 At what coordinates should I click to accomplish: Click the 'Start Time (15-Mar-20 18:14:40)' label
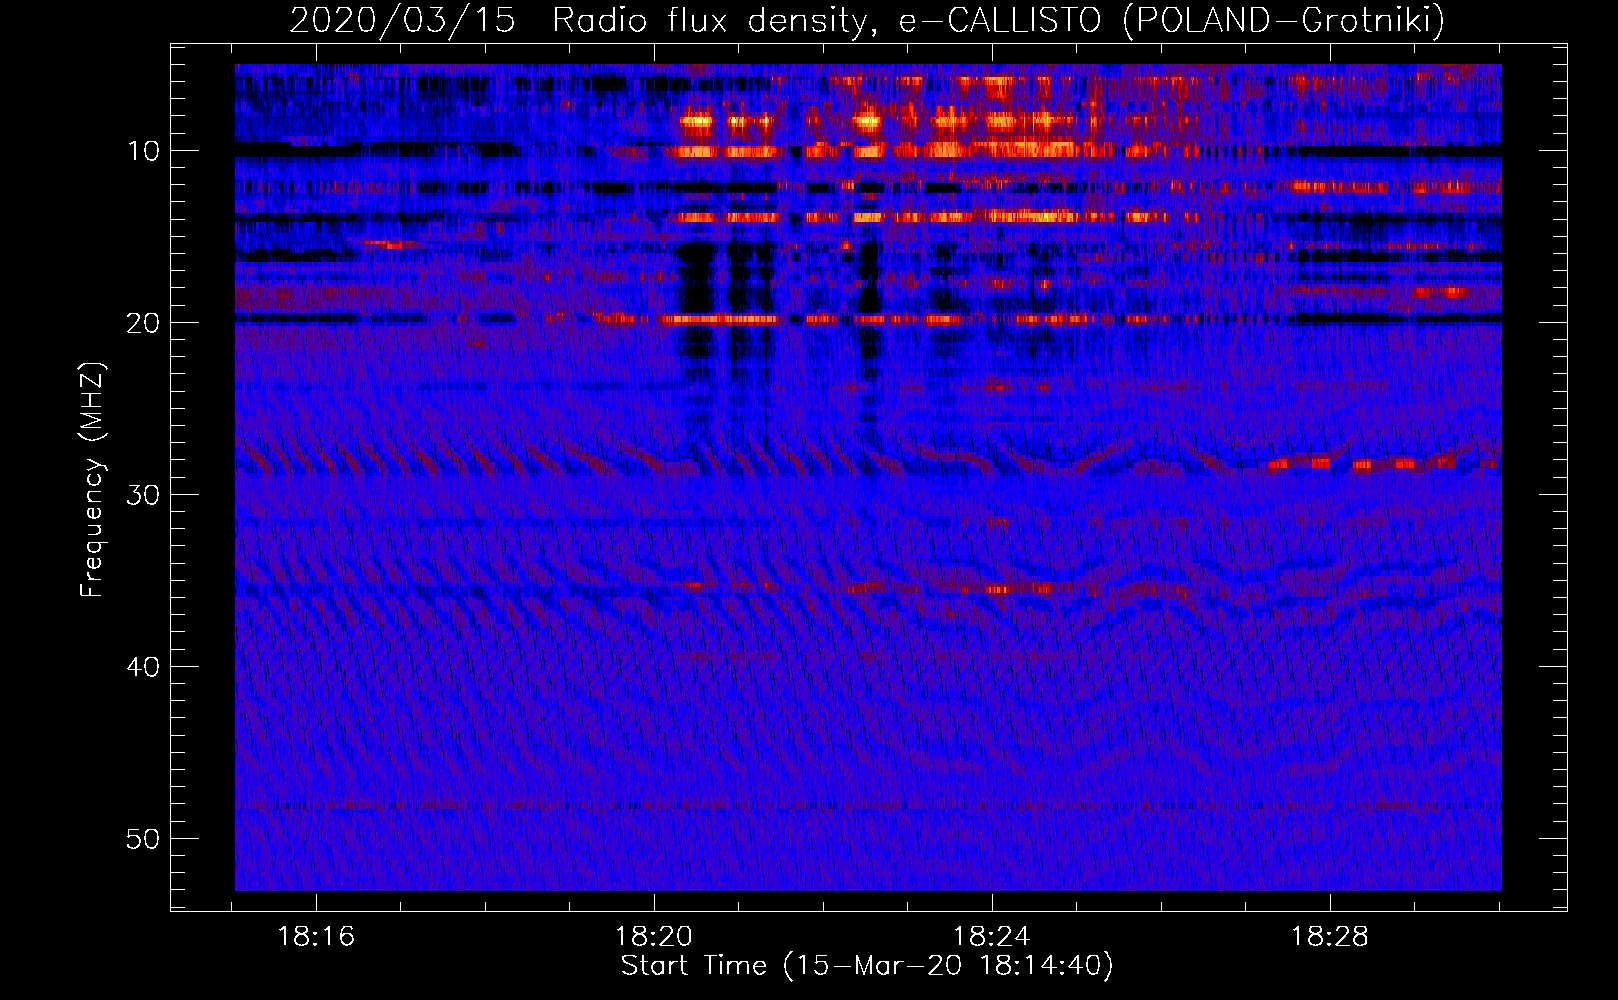pos(866,966)
